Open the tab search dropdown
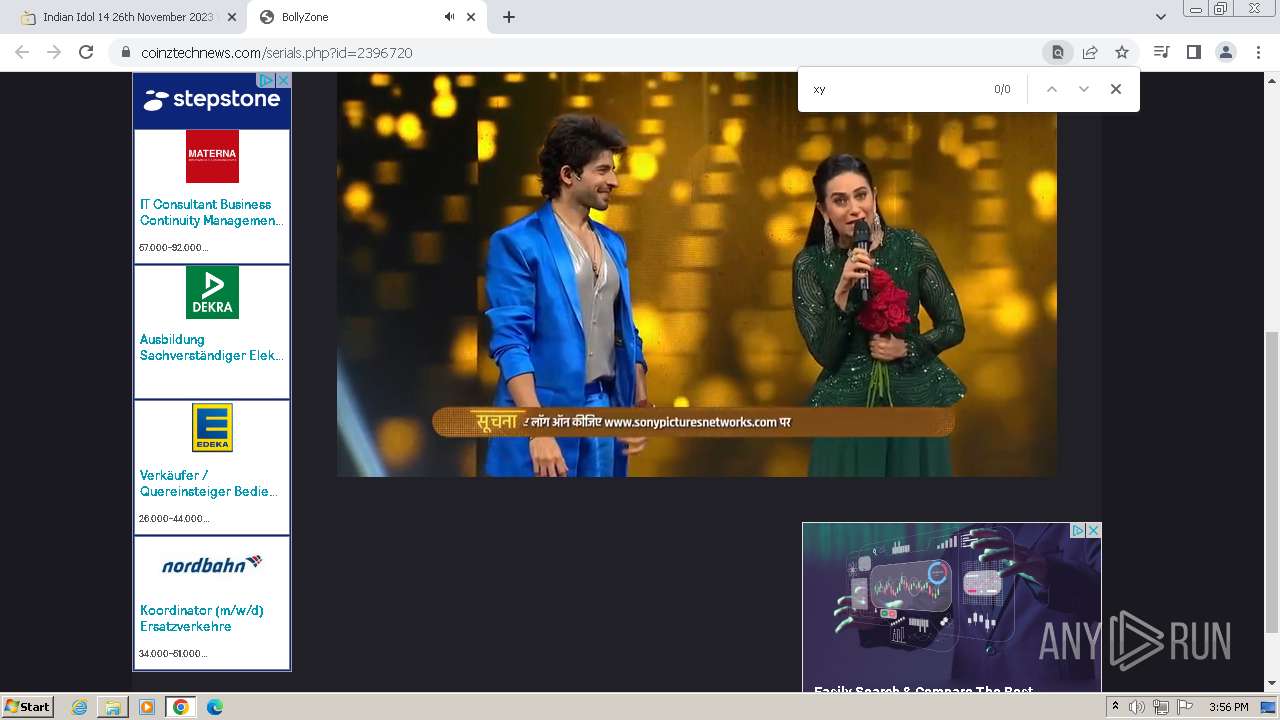Image resolution: width=1280 pixels, height=720 pixels. tap(1160, 17)
